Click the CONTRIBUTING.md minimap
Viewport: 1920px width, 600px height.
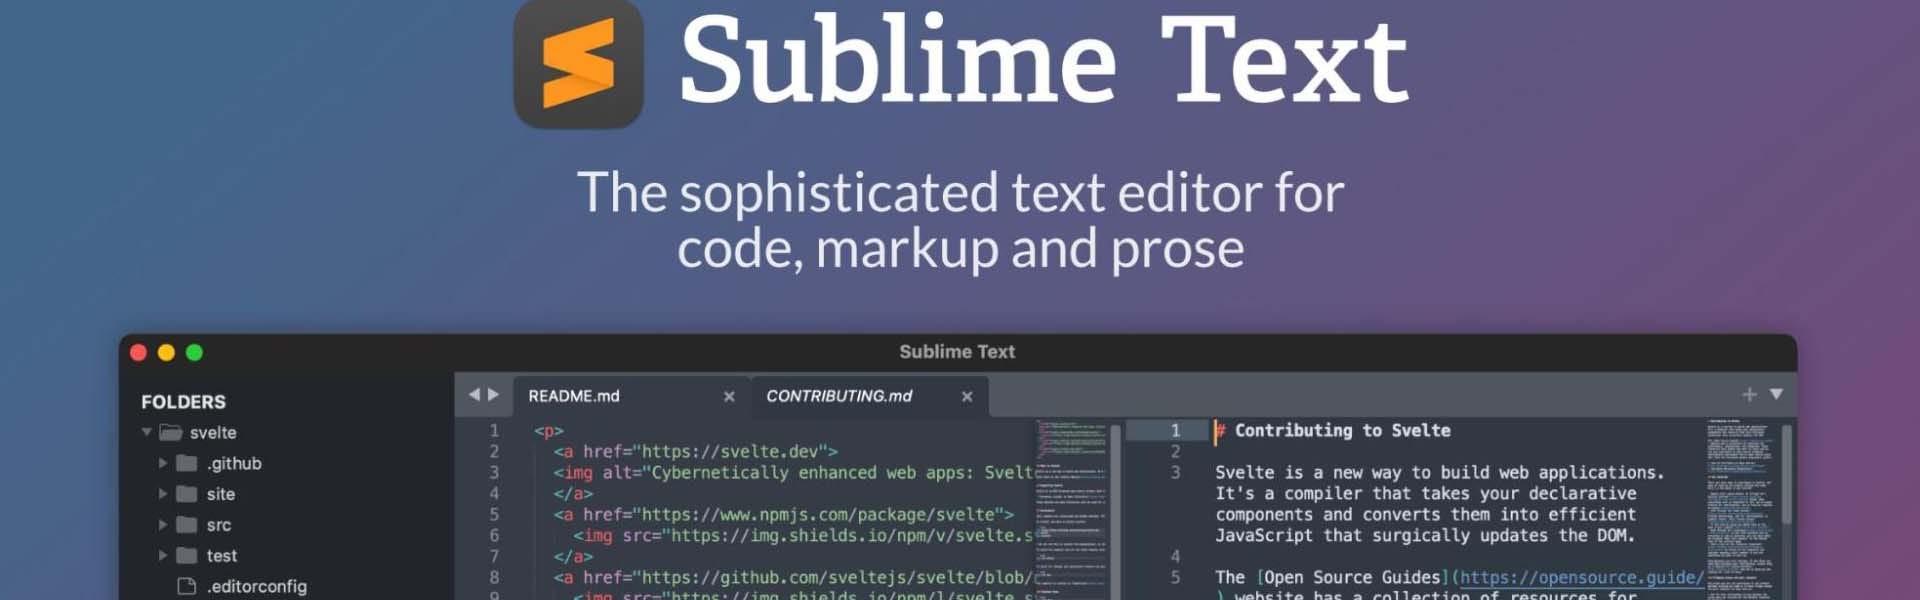pyautogui.click(x=1741, y=509)
